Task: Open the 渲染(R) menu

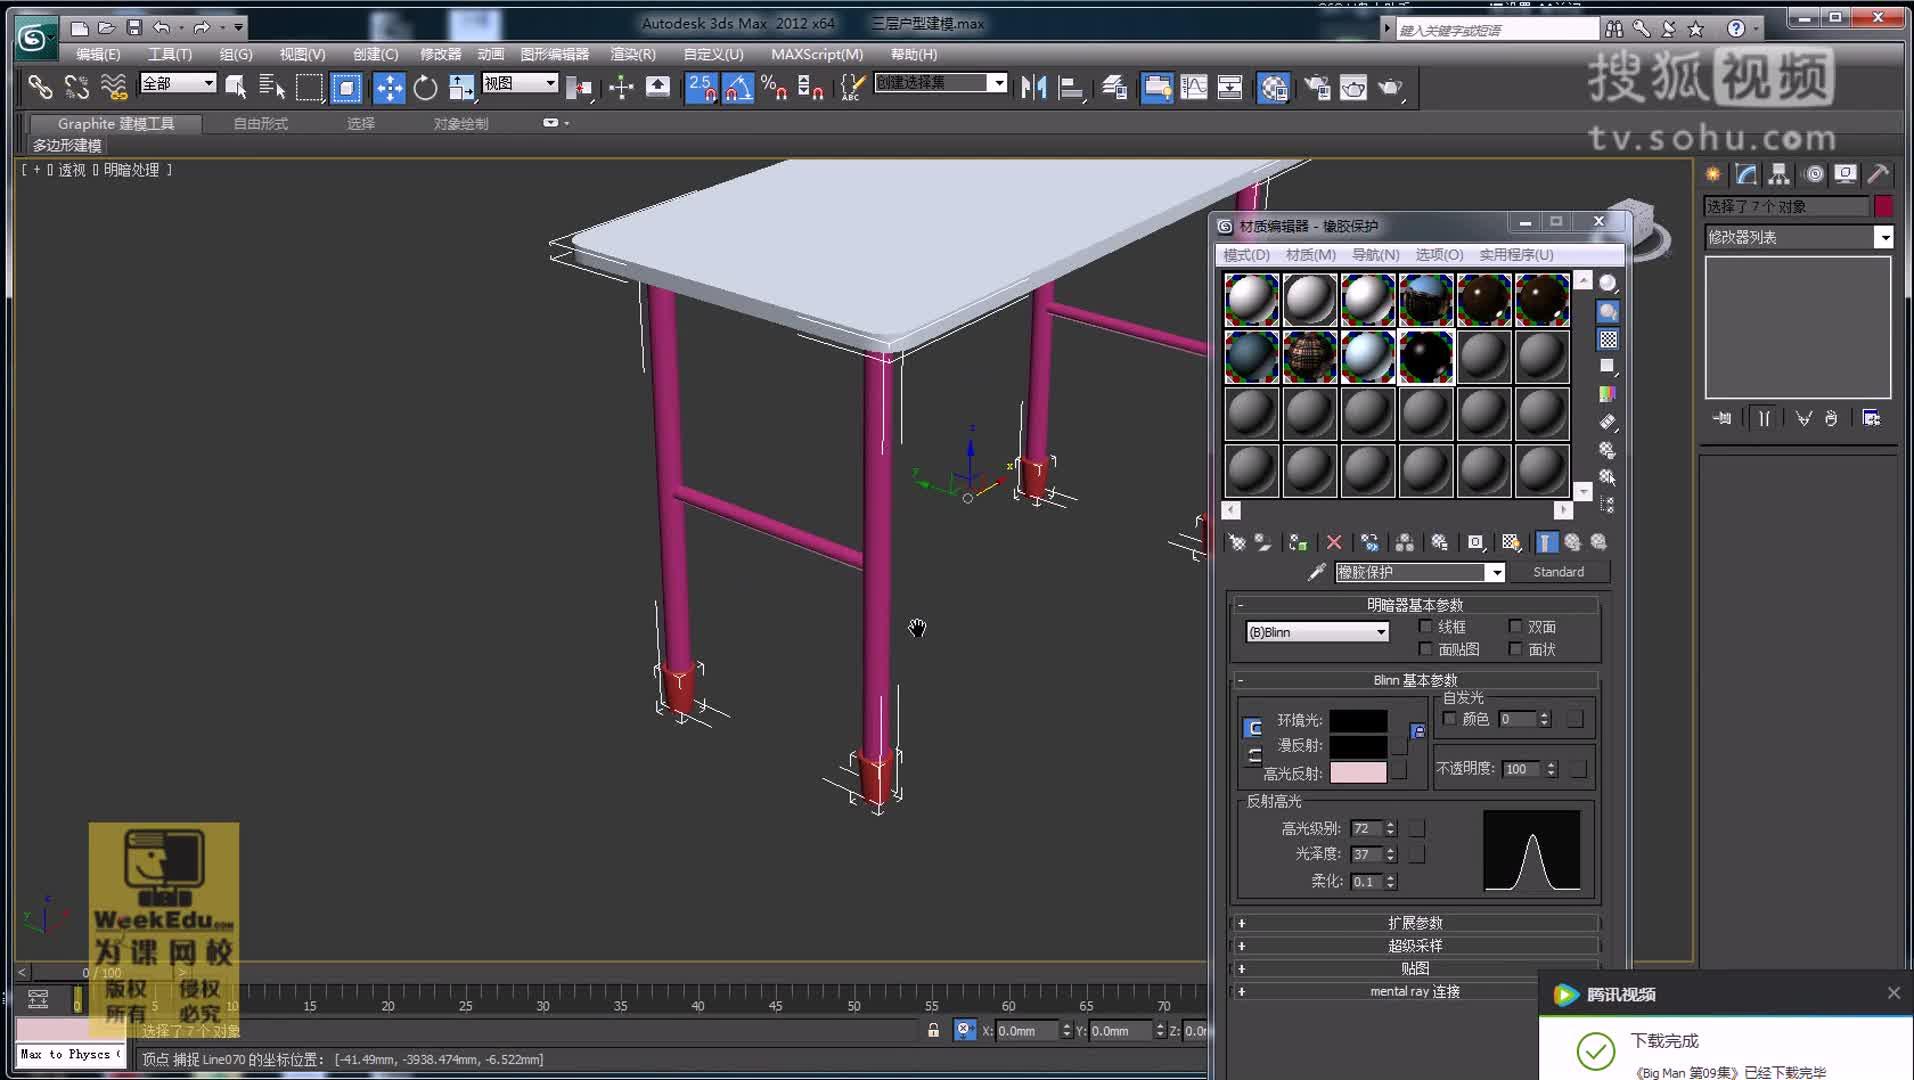Action: point(631,54)
